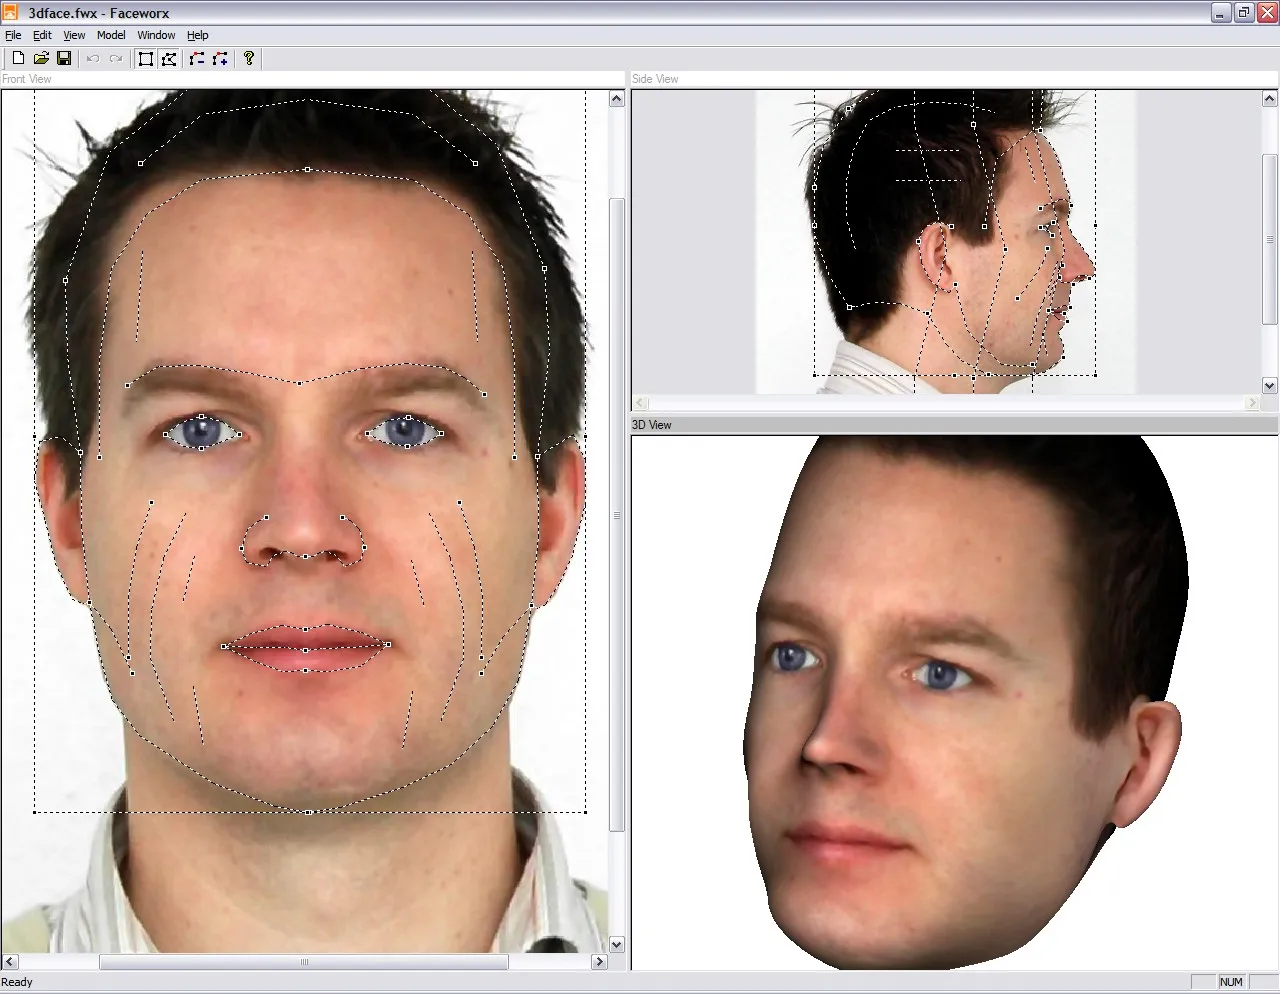1280x994 pixels.
Task: Minimize the Faceworx window
Action: pyautogui.click(x=1221, y=13)
